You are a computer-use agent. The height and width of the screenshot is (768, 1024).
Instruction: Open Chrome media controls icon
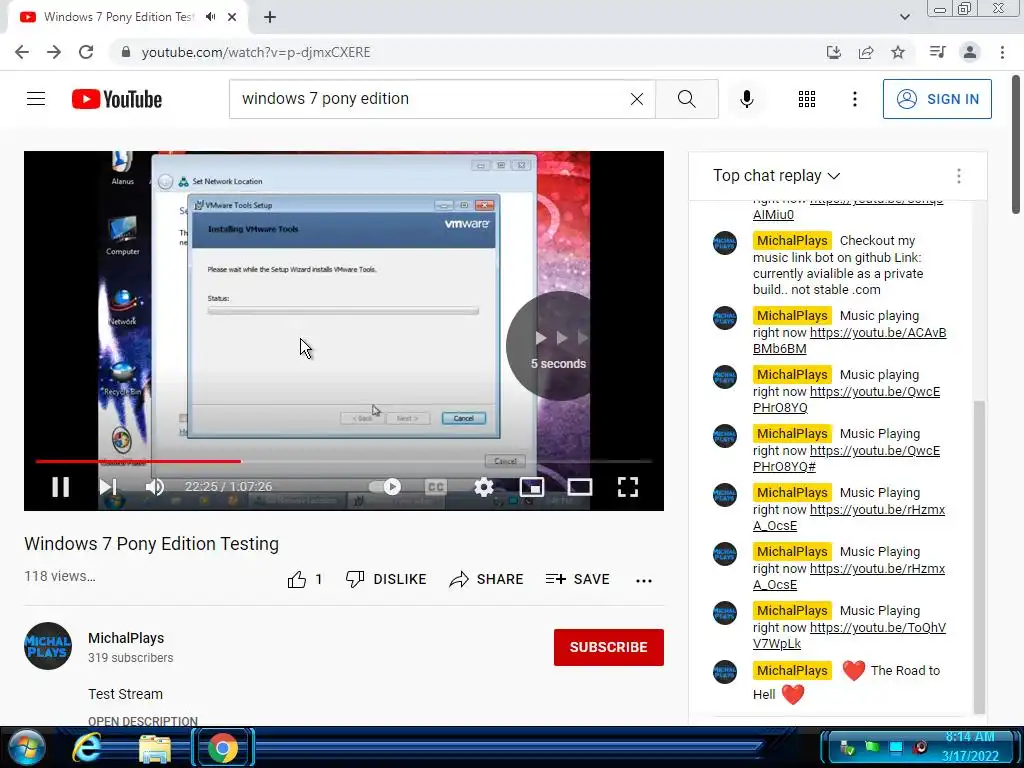938,52
